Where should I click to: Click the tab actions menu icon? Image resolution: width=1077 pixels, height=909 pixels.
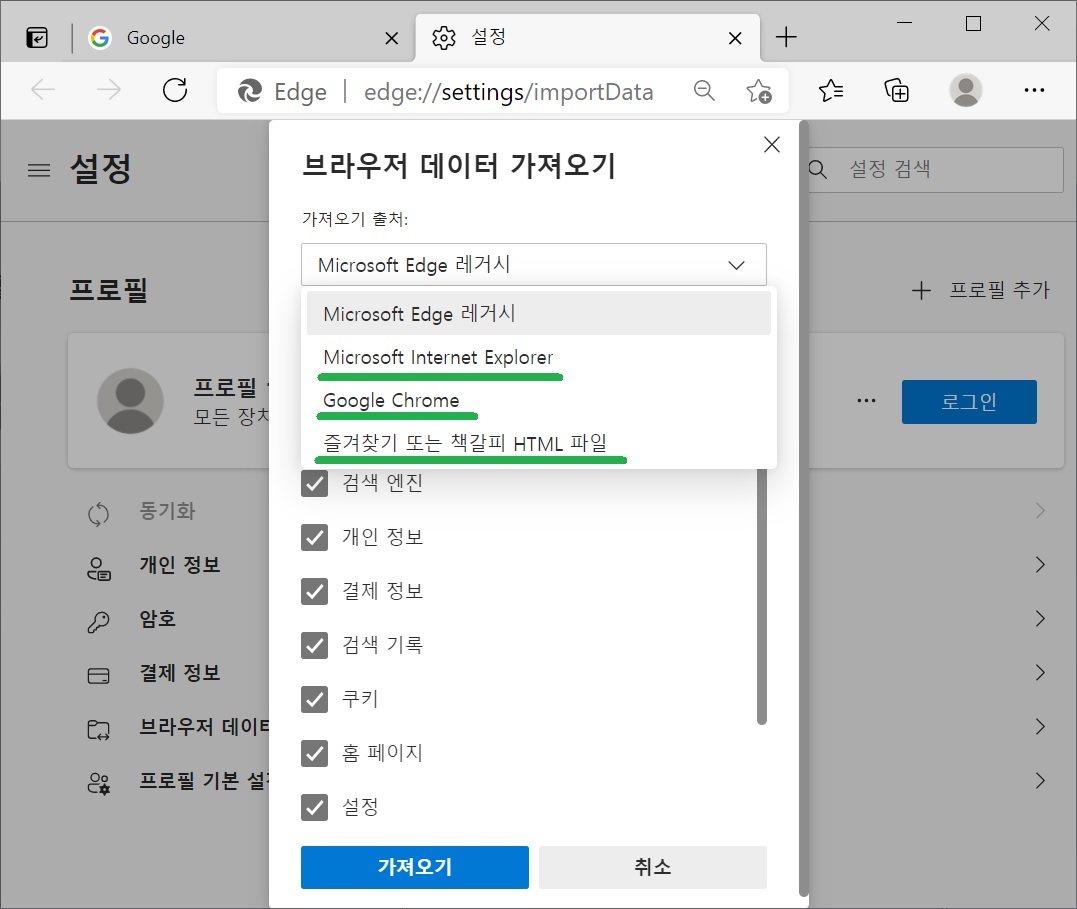[x=37, y=37]
